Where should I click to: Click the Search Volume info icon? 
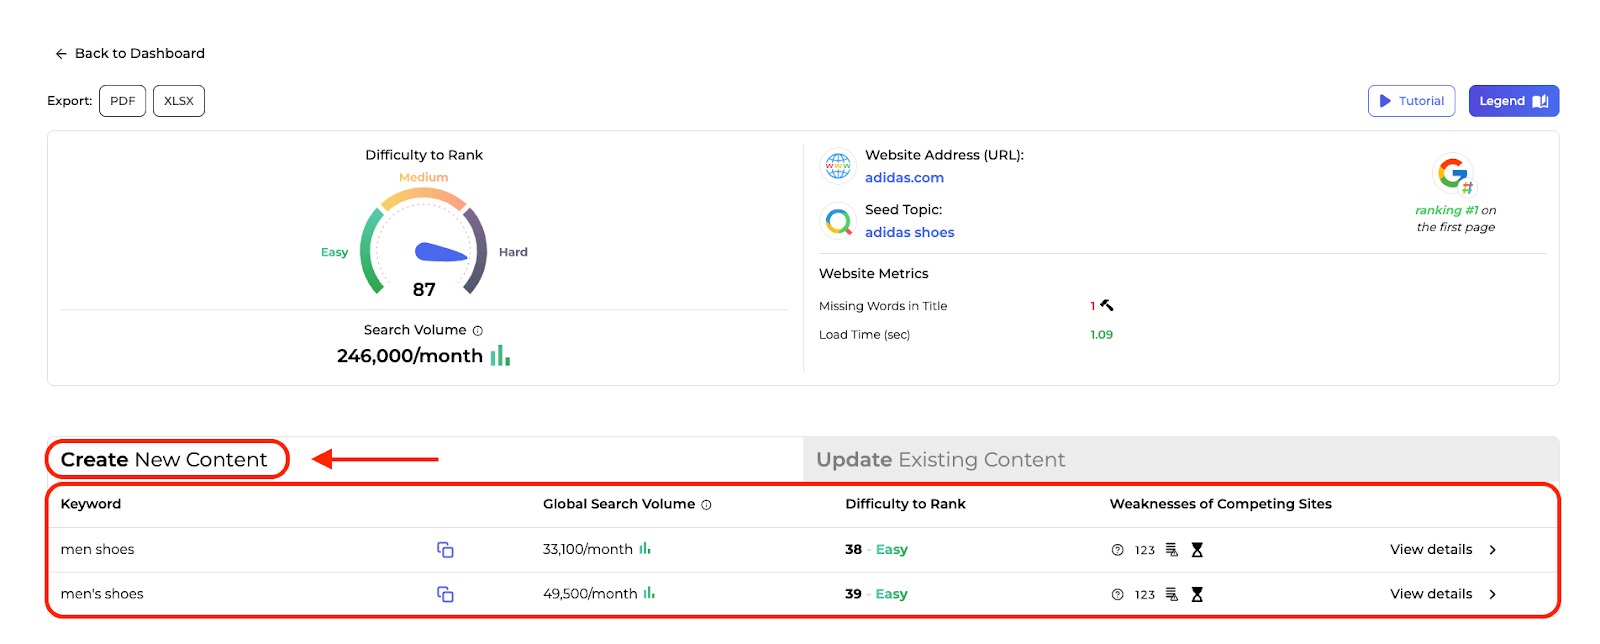point(477,331)
